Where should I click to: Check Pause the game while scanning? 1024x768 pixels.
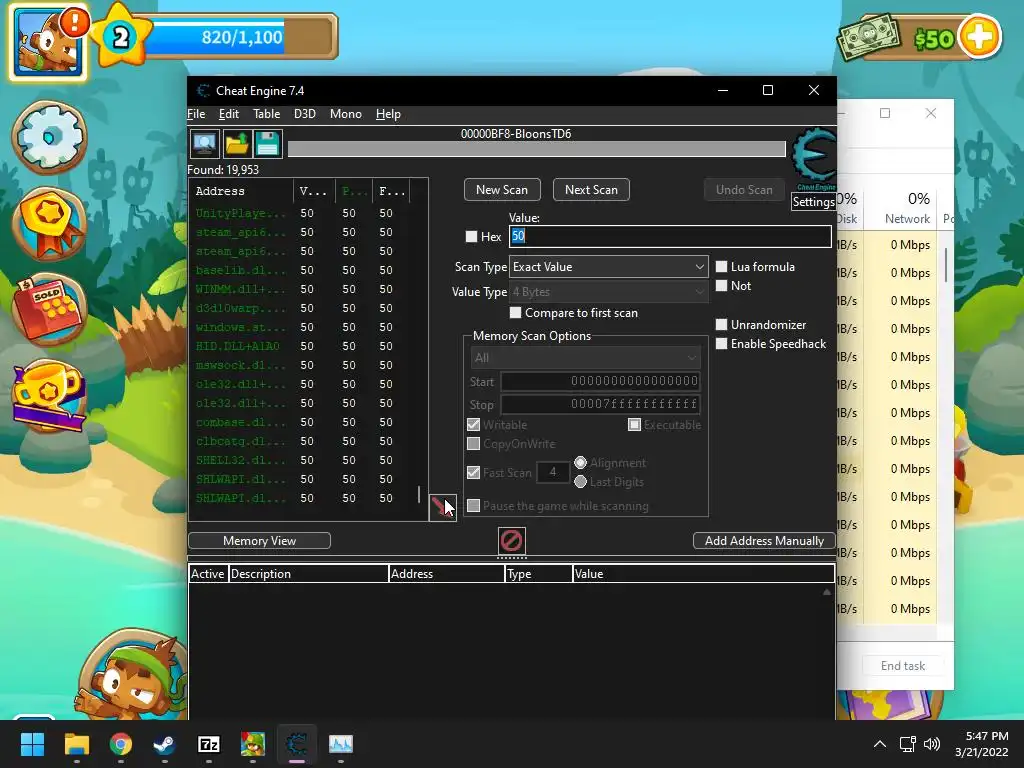click(473, 505)
